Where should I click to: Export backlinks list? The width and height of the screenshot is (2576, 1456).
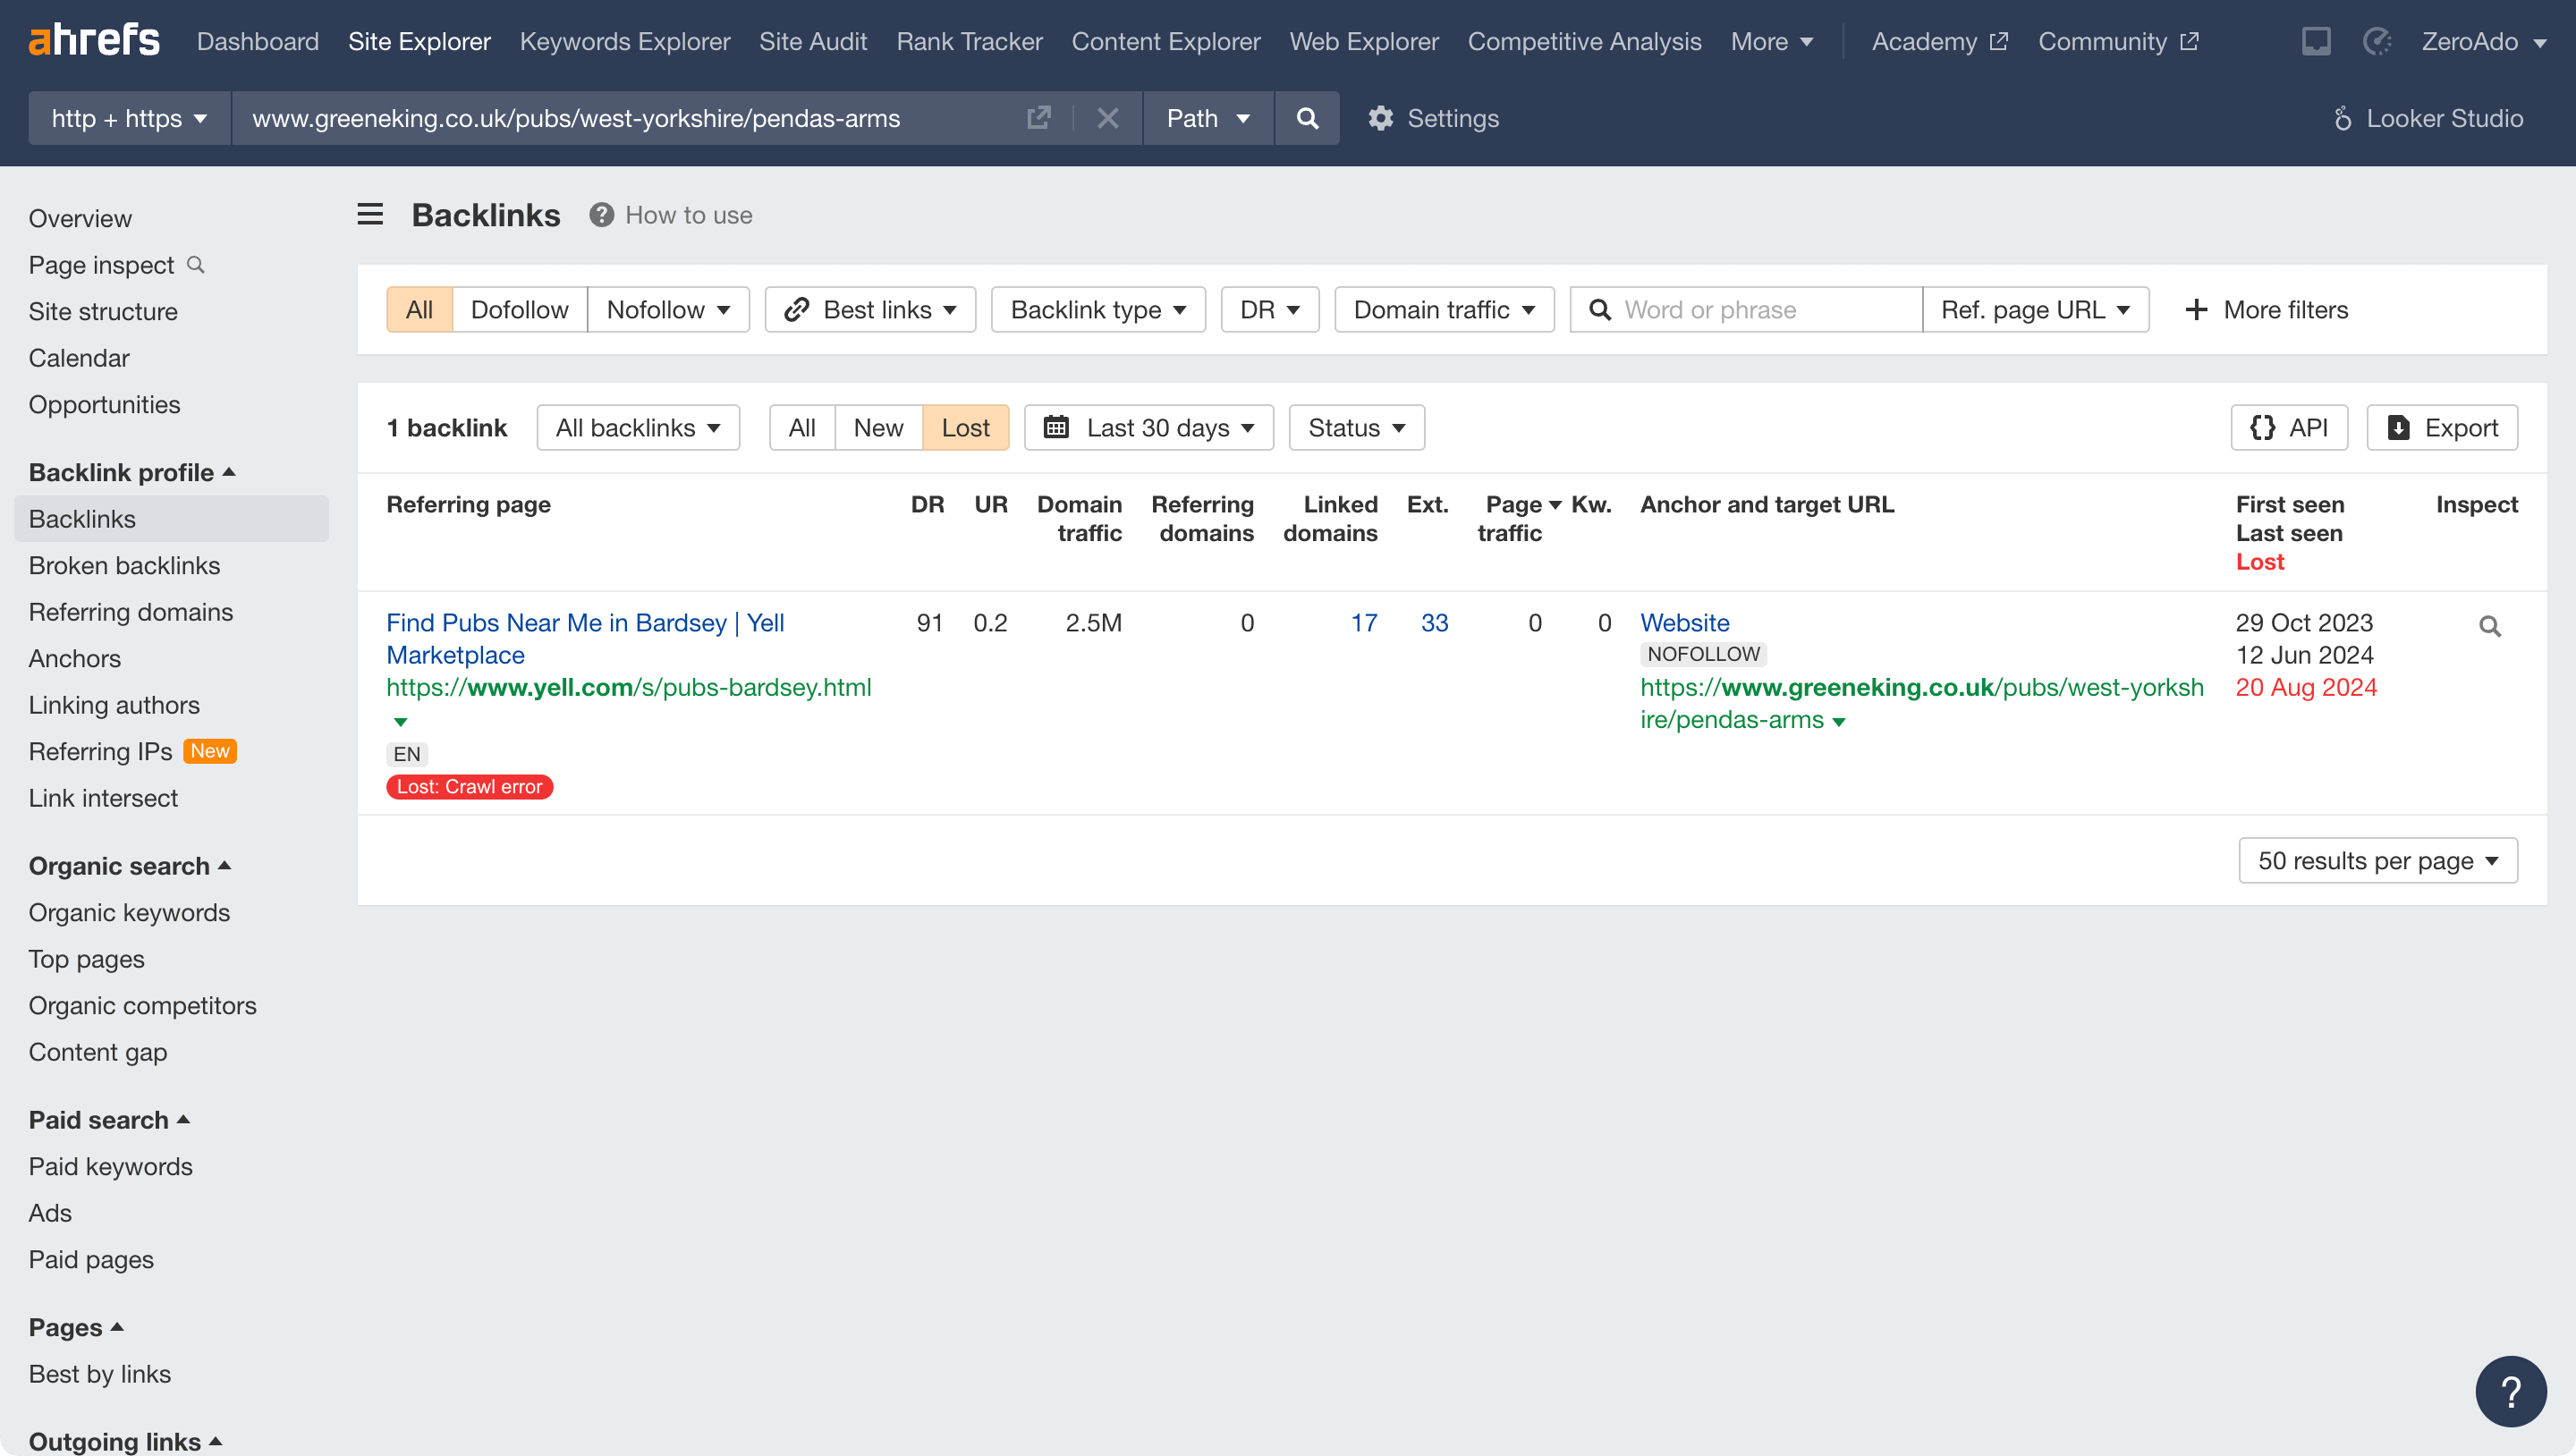(x=2442, y=428)
